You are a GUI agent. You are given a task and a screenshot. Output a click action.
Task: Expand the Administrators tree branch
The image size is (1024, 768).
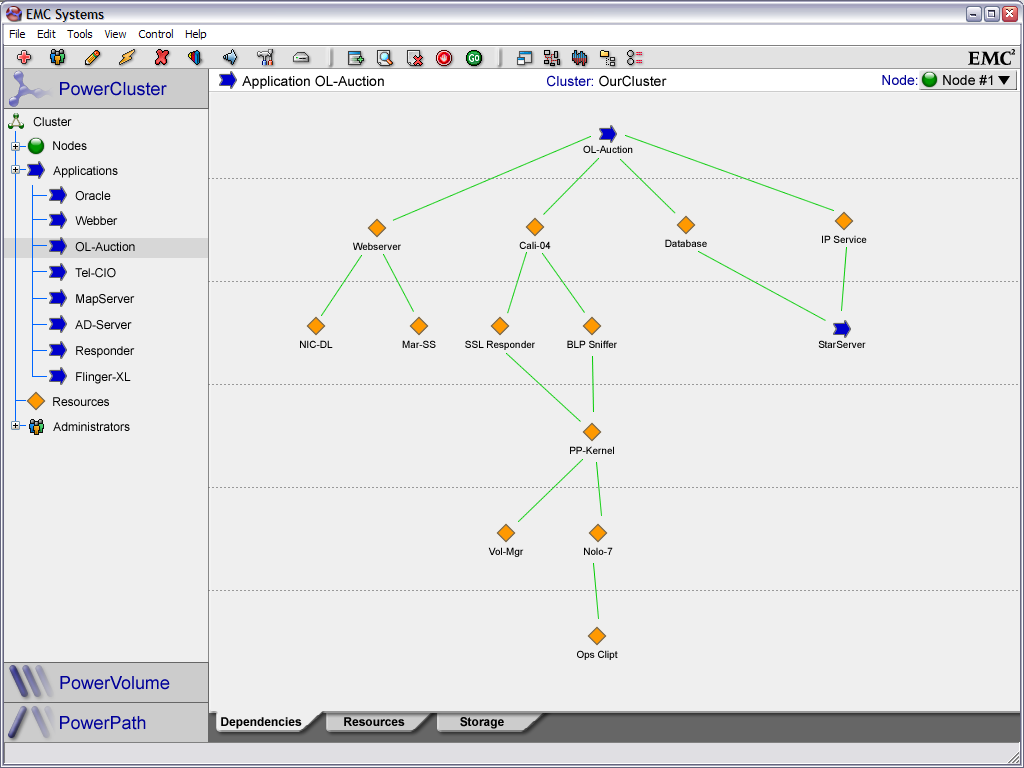16,426
